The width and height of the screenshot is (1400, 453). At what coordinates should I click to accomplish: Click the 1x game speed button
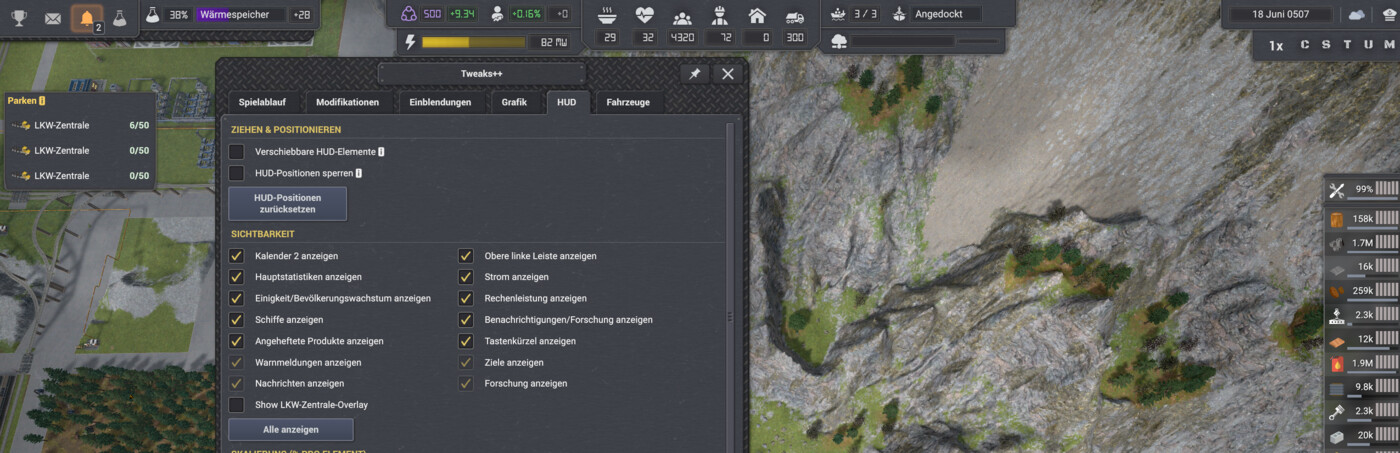click(1276, 45)
